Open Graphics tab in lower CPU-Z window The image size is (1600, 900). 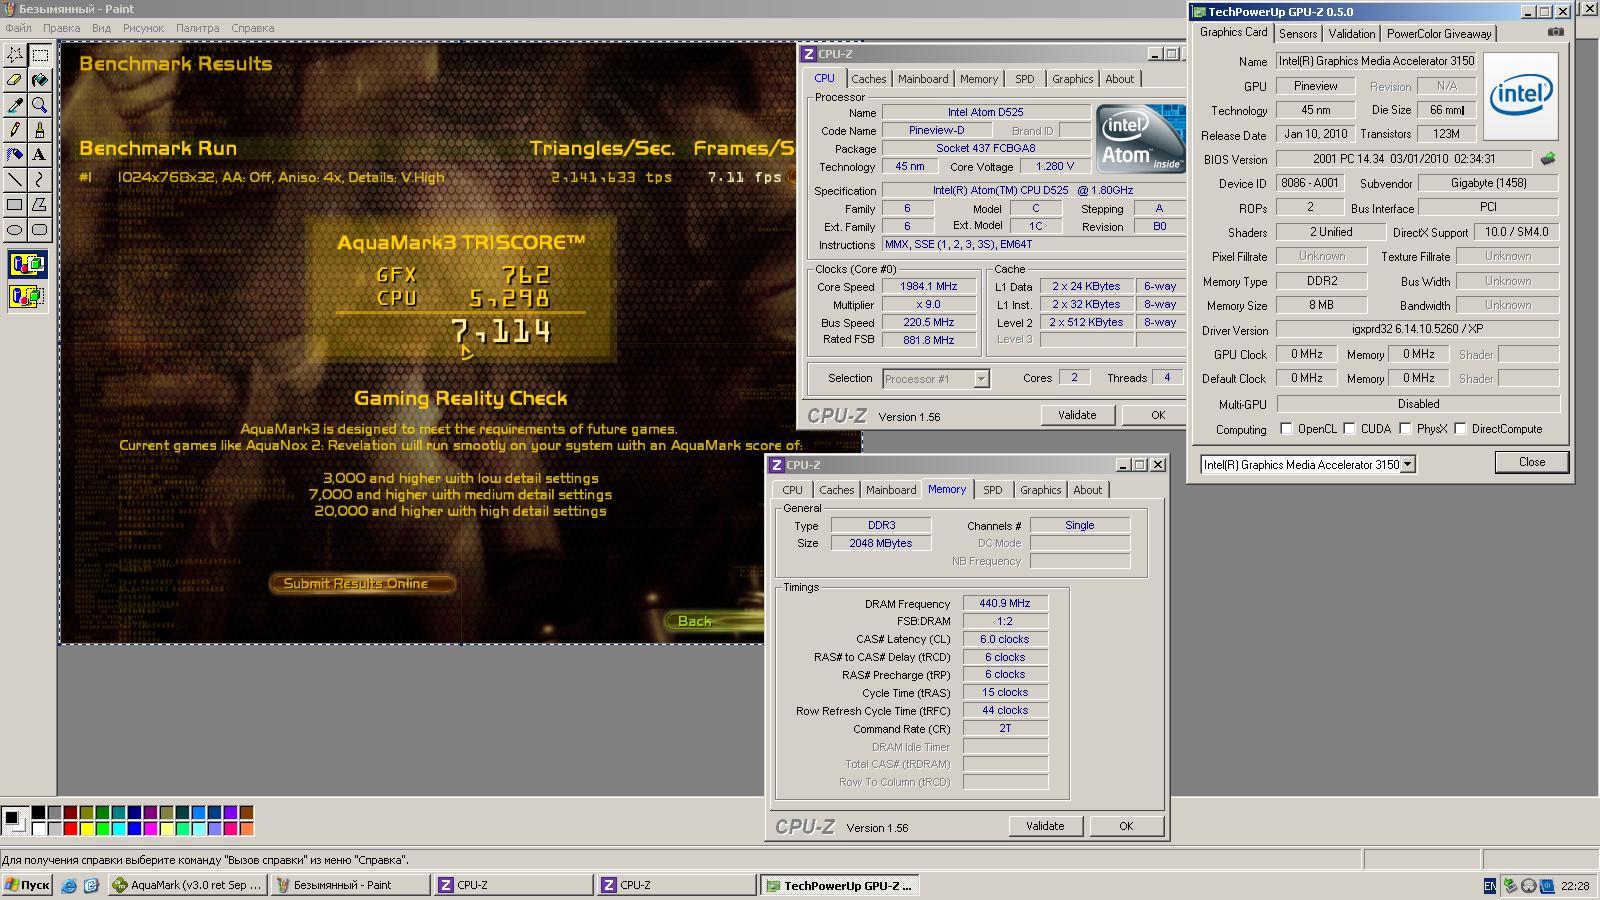click(x=1040, y=490)
